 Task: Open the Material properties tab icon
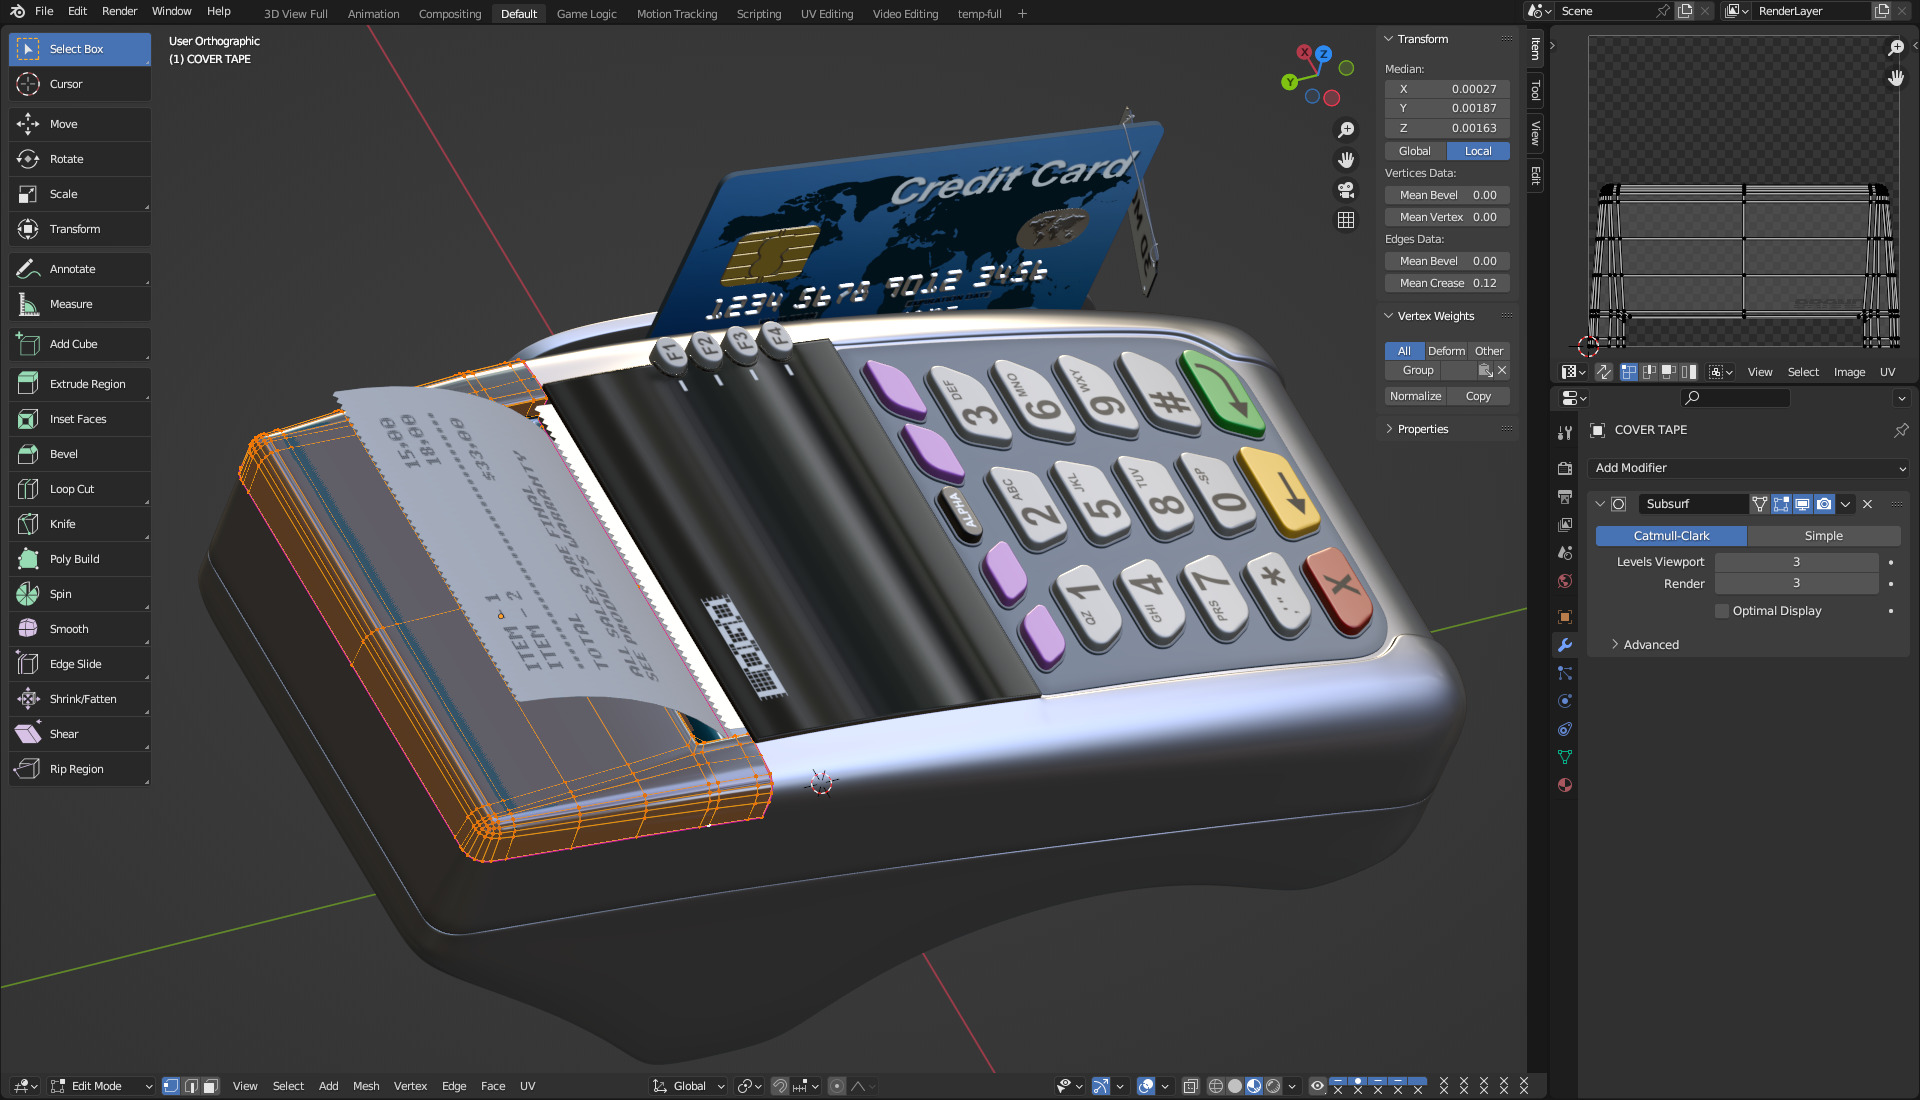1565,785
